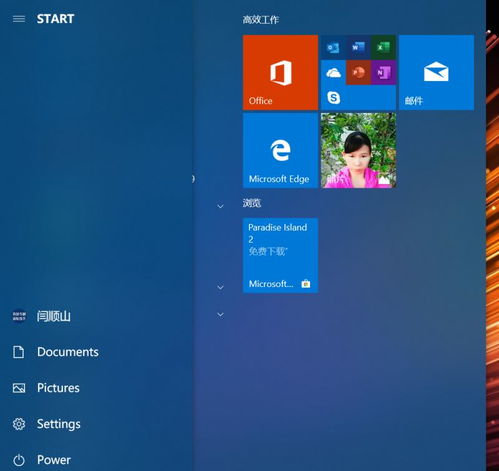Launch Word from the Office folder tile

pyautogui.click(x=358, y=47)
